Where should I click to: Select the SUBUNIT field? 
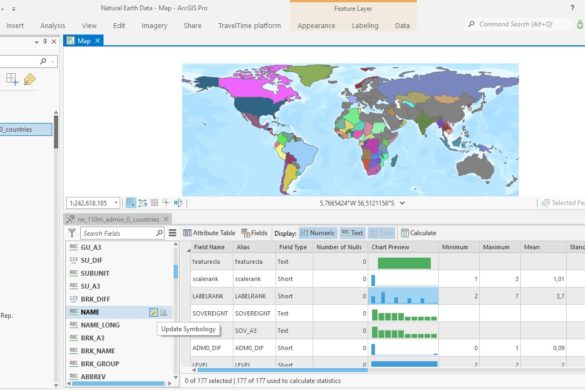point(95,273)
